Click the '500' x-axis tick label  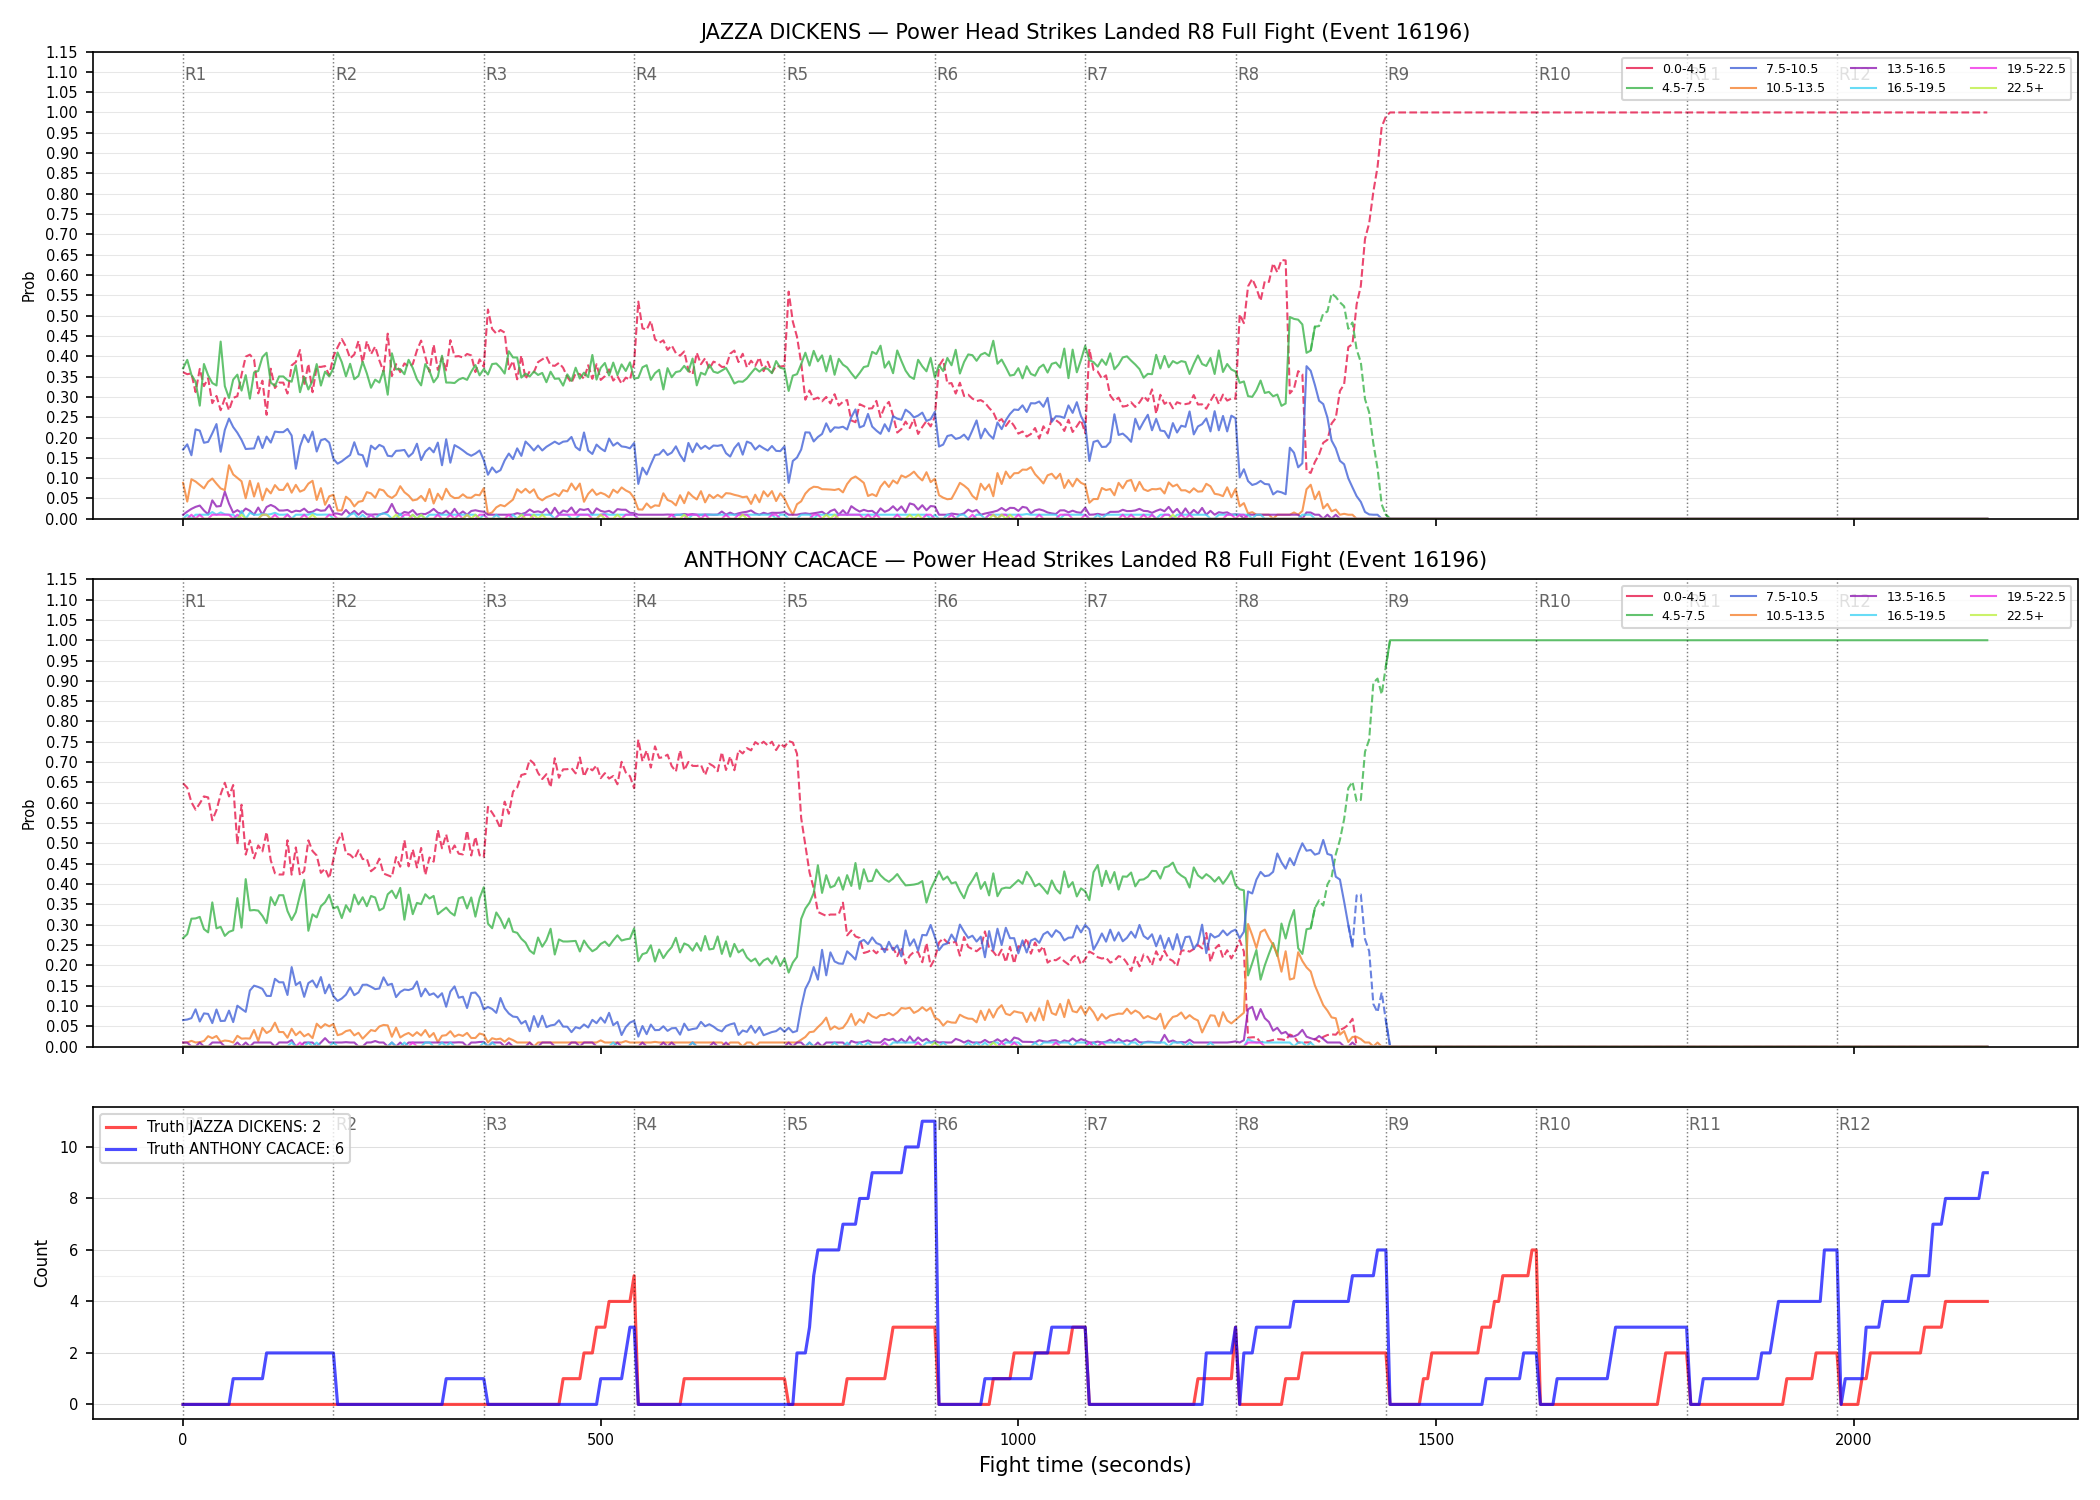600,1439
